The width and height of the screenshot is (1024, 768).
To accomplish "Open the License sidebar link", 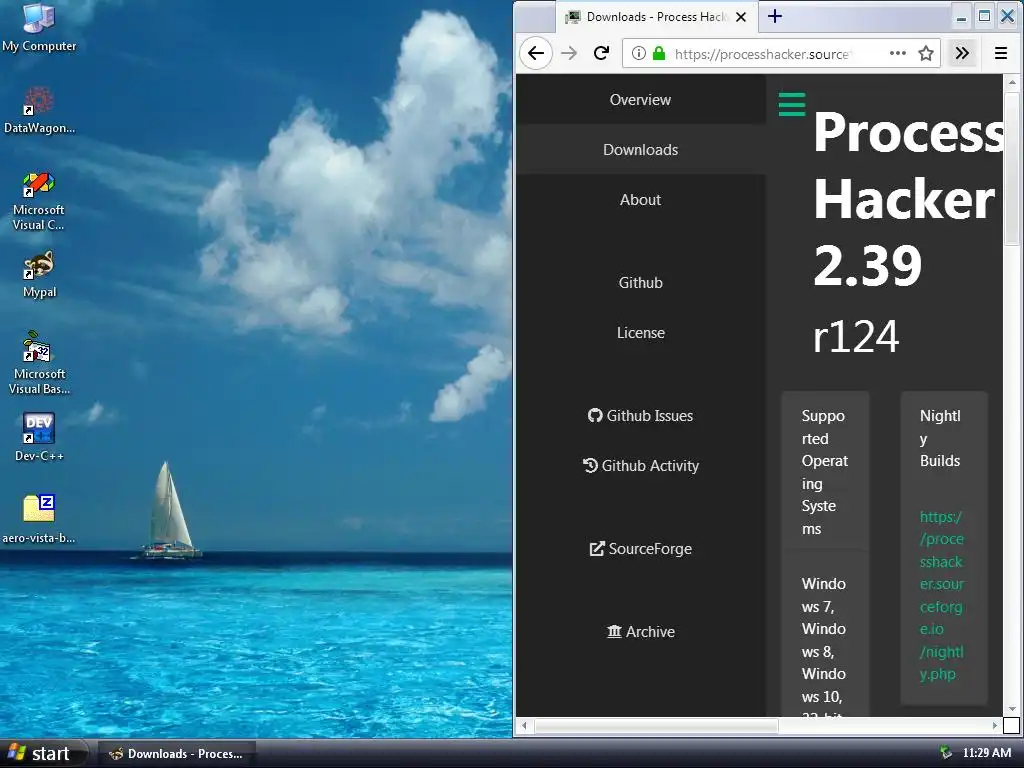I will pyautogui.click(x=640, y=333).
